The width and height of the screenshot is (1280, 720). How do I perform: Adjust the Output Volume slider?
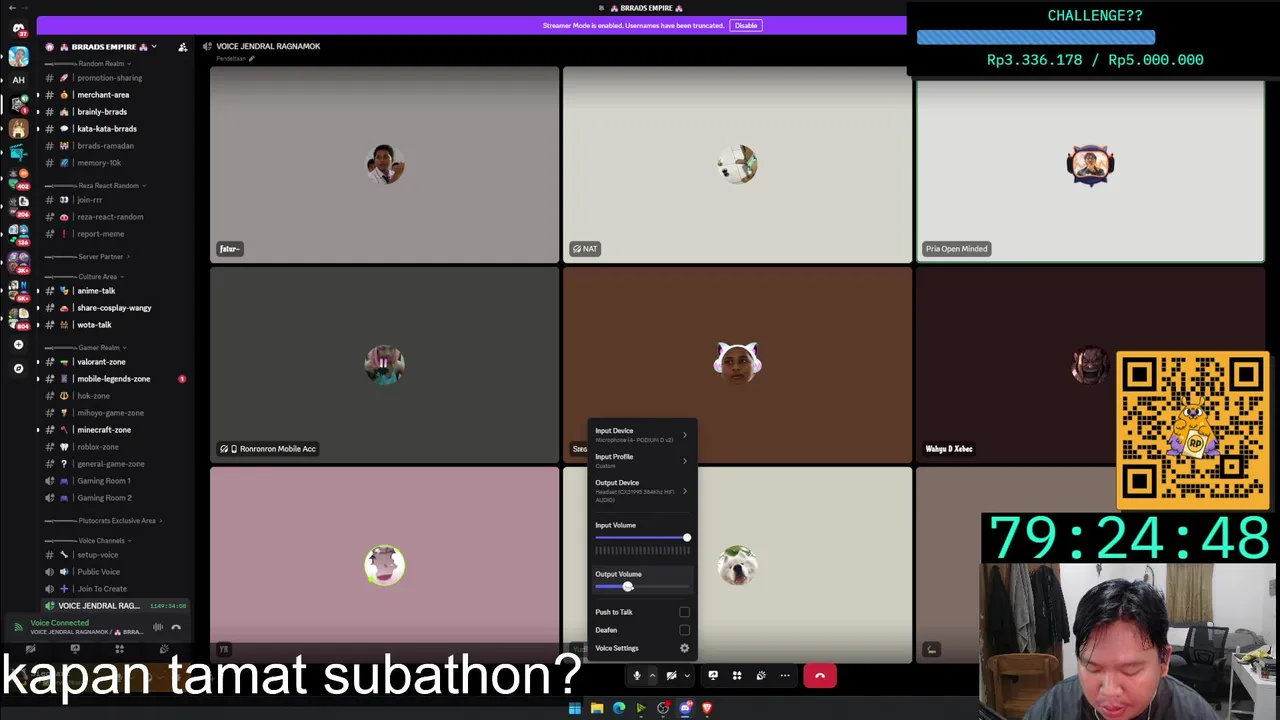[641, 587]
